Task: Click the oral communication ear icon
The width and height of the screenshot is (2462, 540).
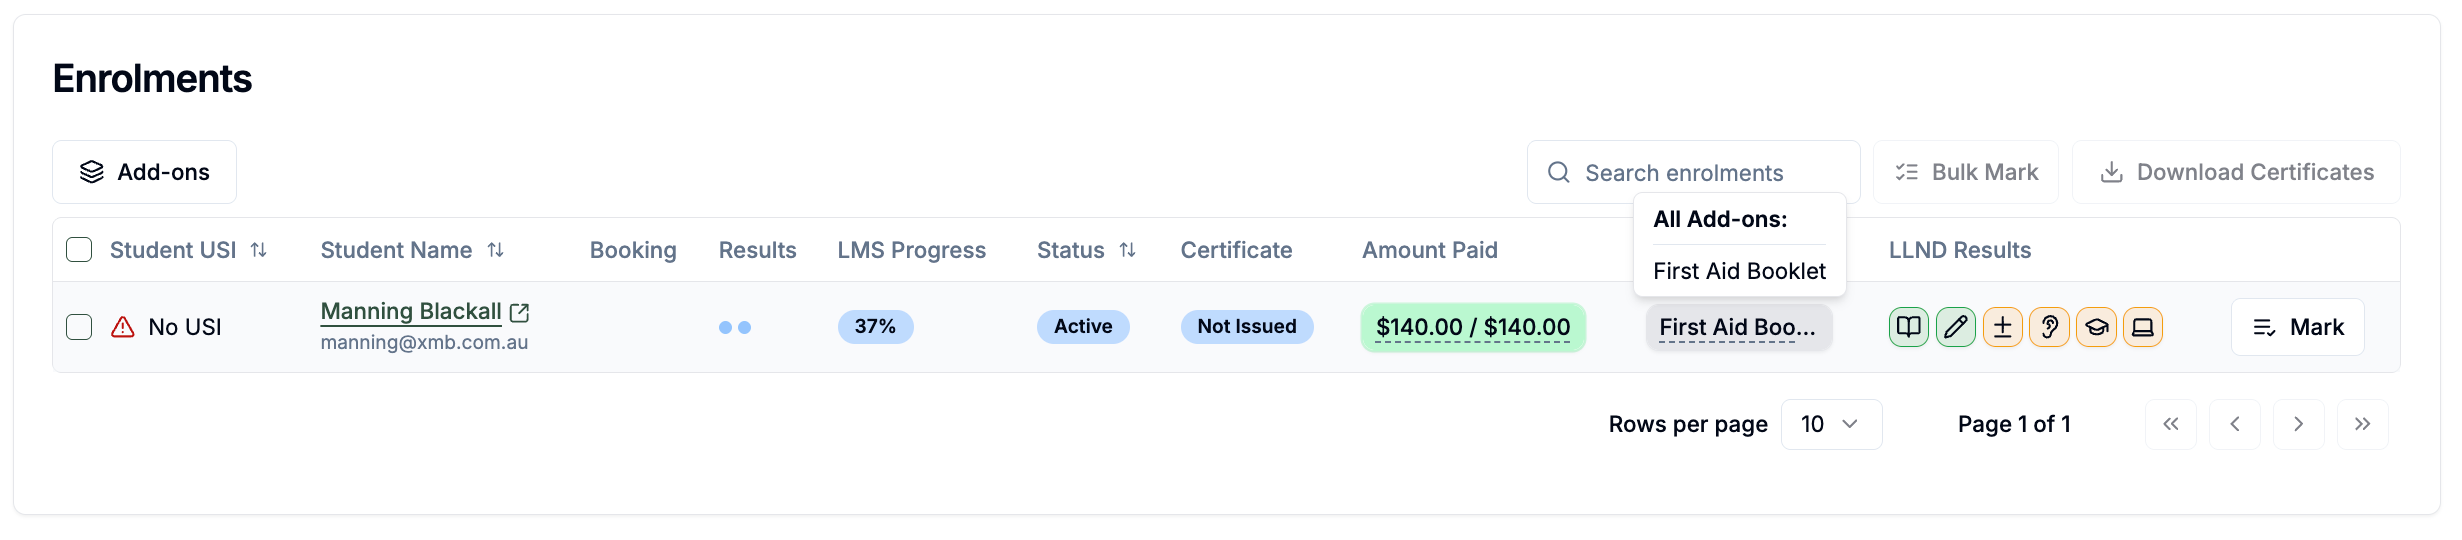Action: pyautogui.click(x=2049, y=327)
